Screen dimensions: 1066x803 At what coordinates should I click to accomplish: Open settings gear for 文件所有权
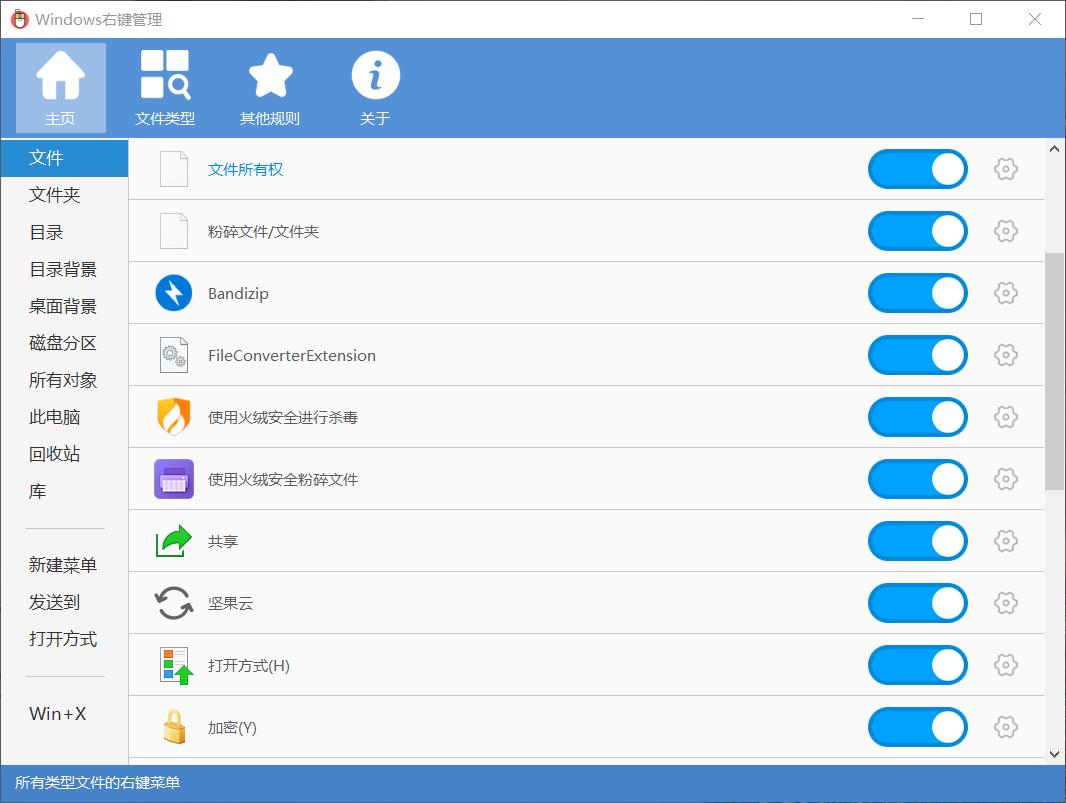point(1005,169)
